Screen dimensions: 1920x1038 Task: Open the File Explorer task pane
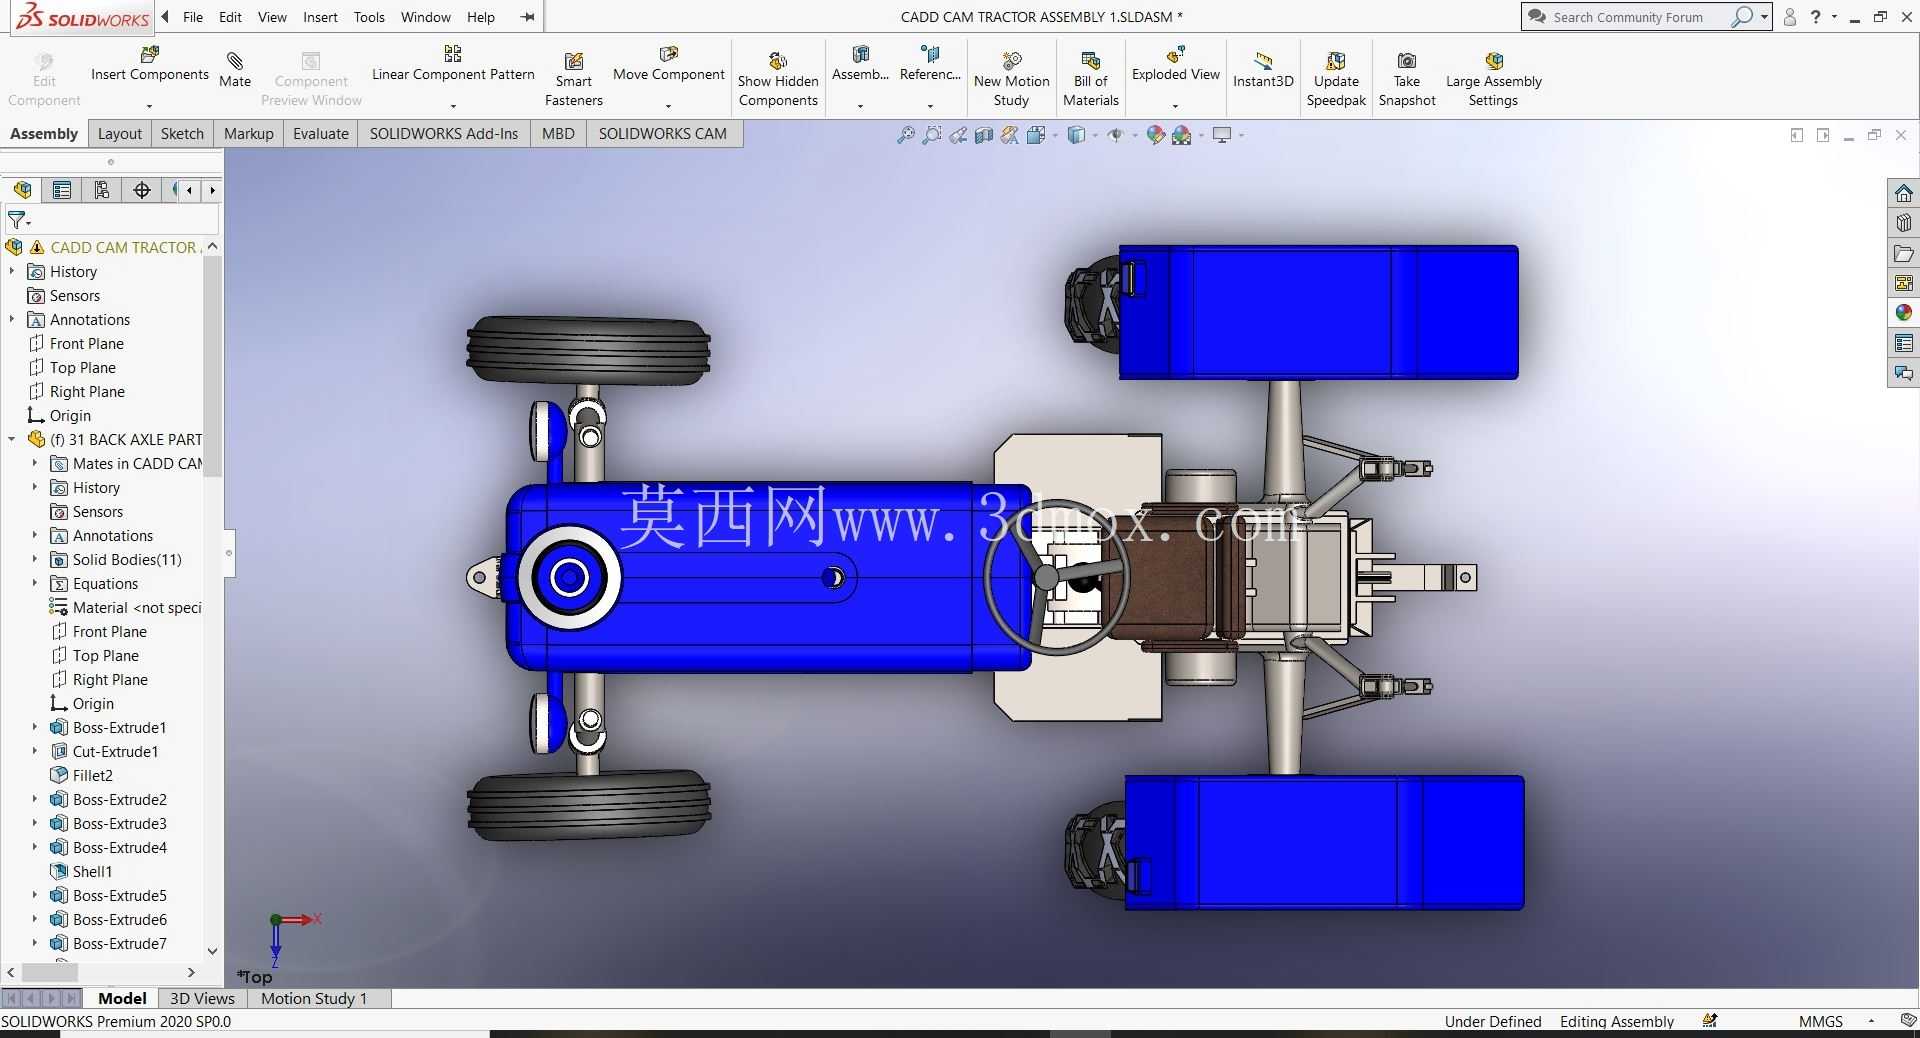[x=1904, y=253]
